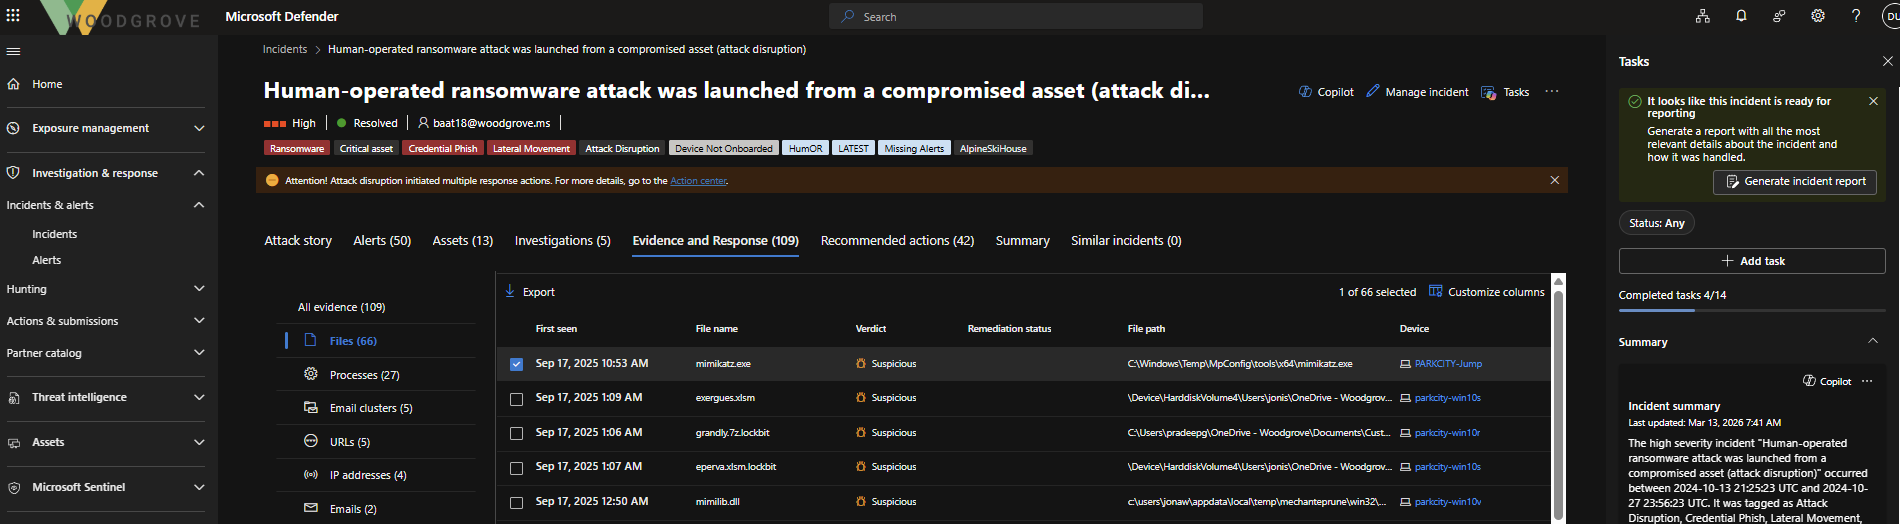The width and height of the screenshot is (1900, 524).
Task: Open the incident Tasks icon
Action: 1488,92
